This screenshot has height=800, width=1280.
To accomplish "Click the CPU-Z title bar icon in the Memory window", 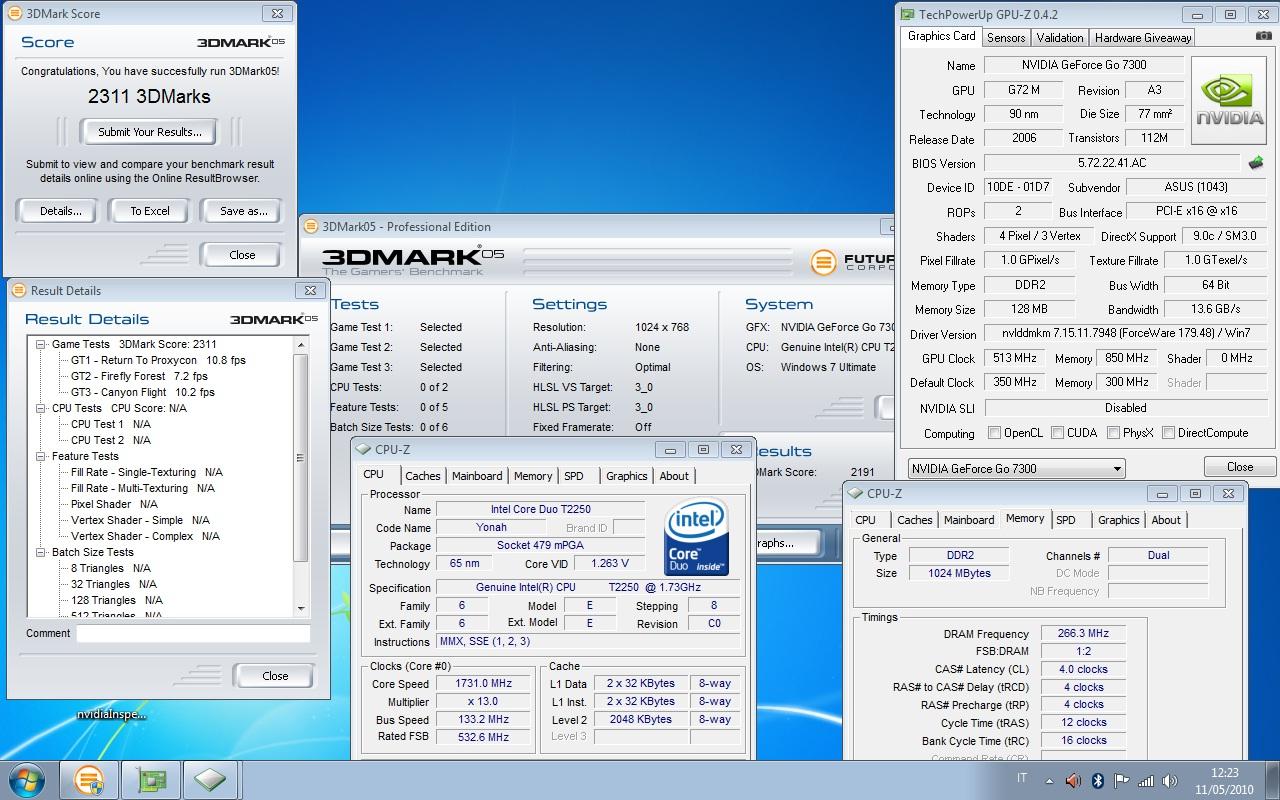I will pyautogui.click(x=855, y=493).
